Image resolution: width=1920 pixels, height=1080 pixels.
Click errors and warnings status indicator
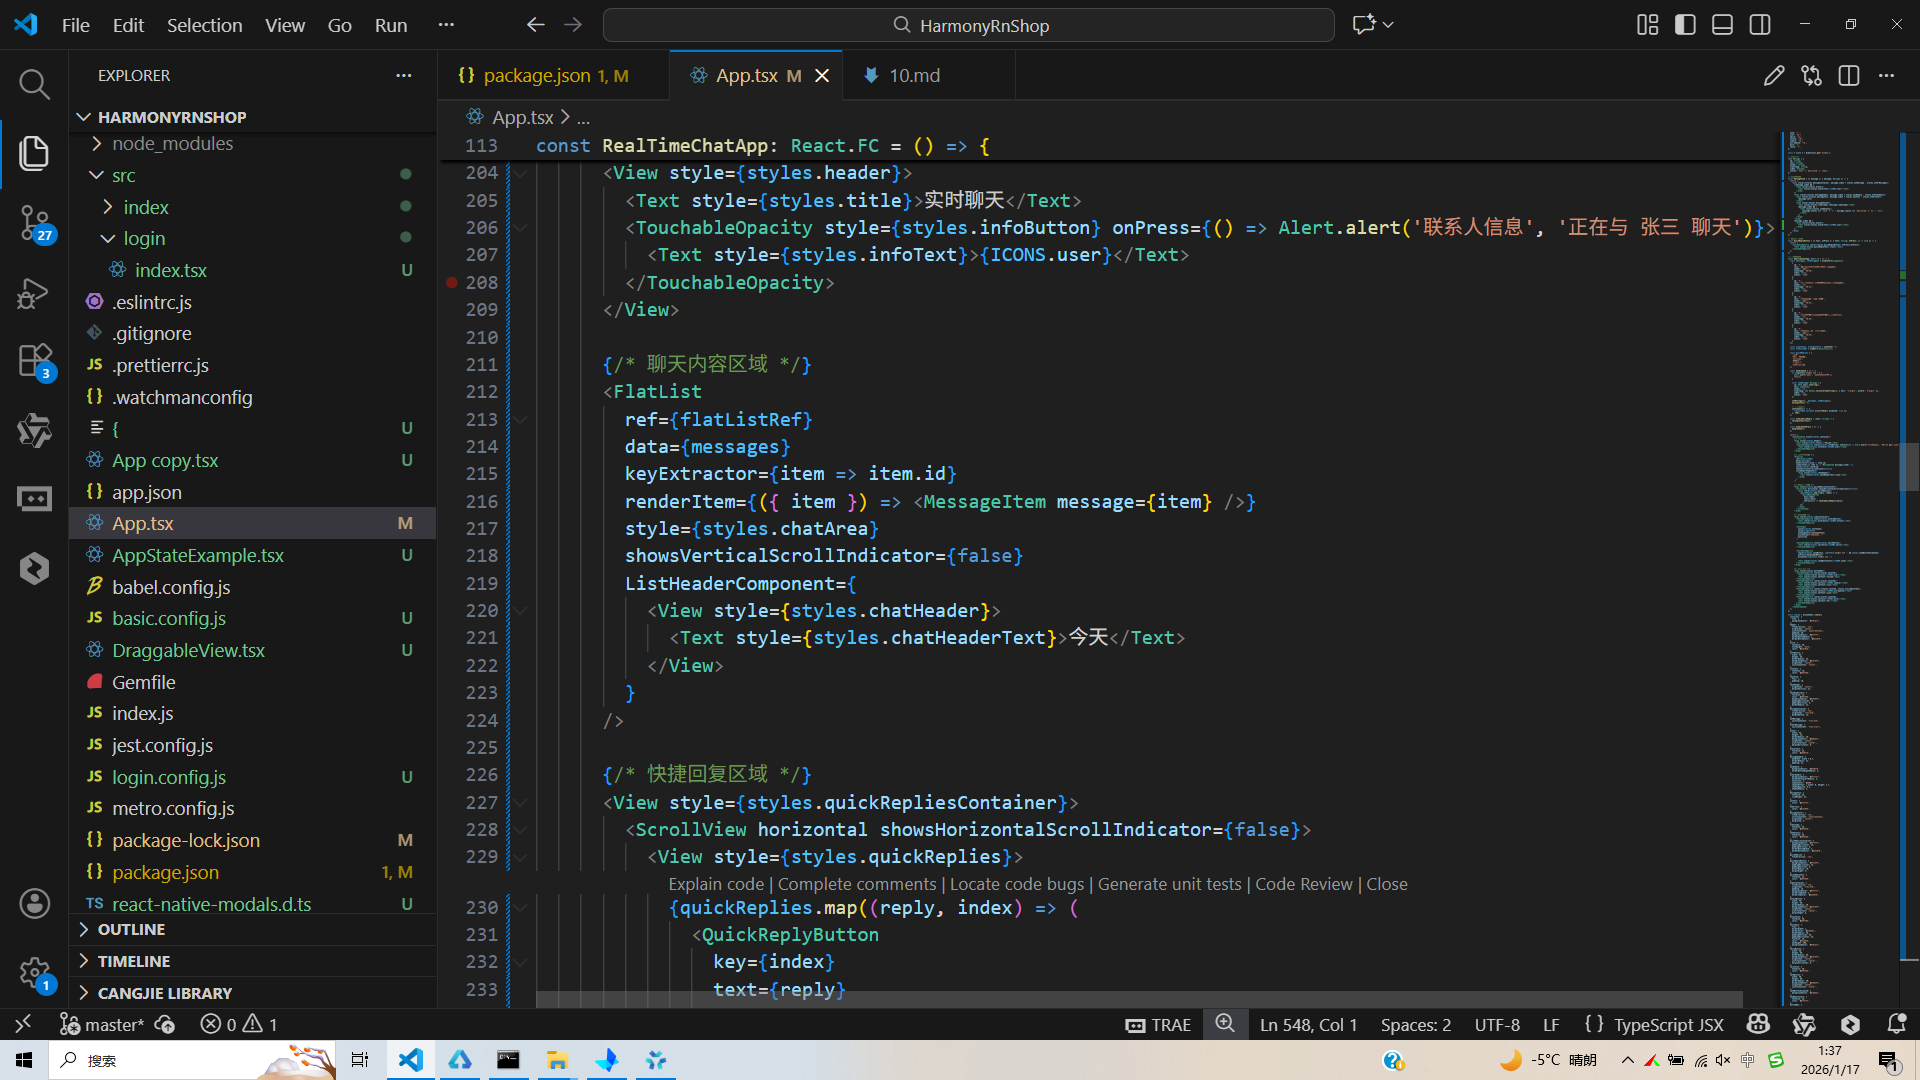tap(239, 1024)
